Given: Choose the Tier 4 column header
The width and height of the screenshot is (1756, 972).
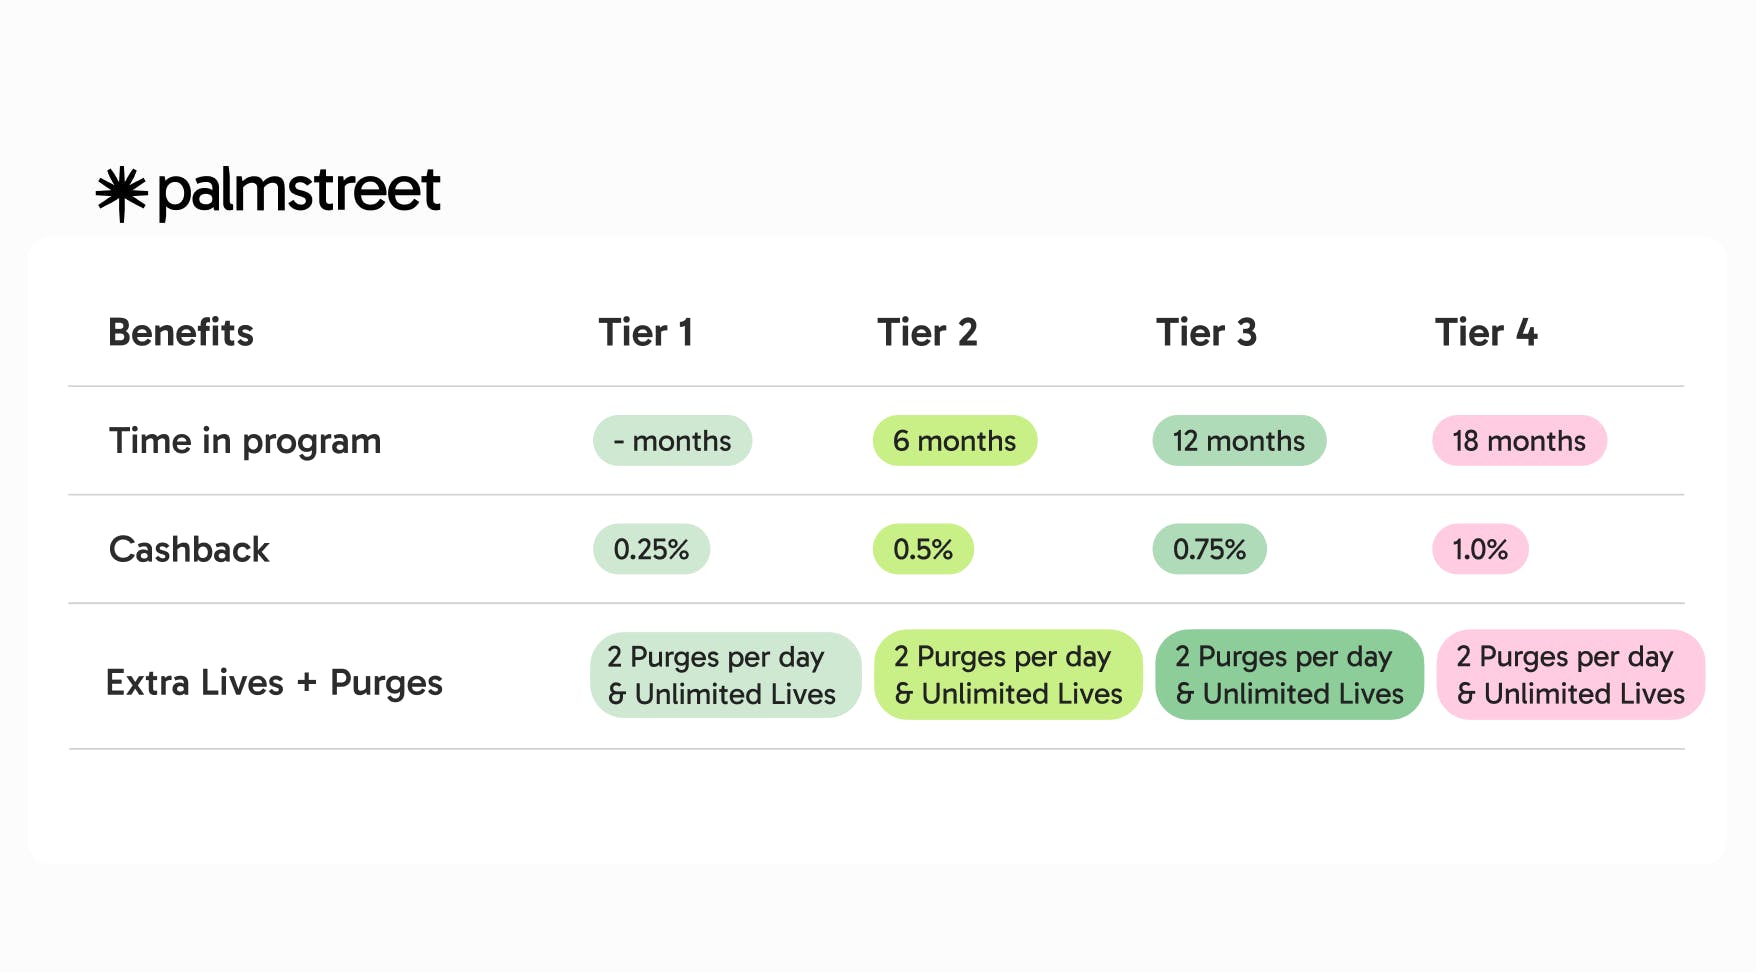Looking at the screenshot, I should point(1486,332).
